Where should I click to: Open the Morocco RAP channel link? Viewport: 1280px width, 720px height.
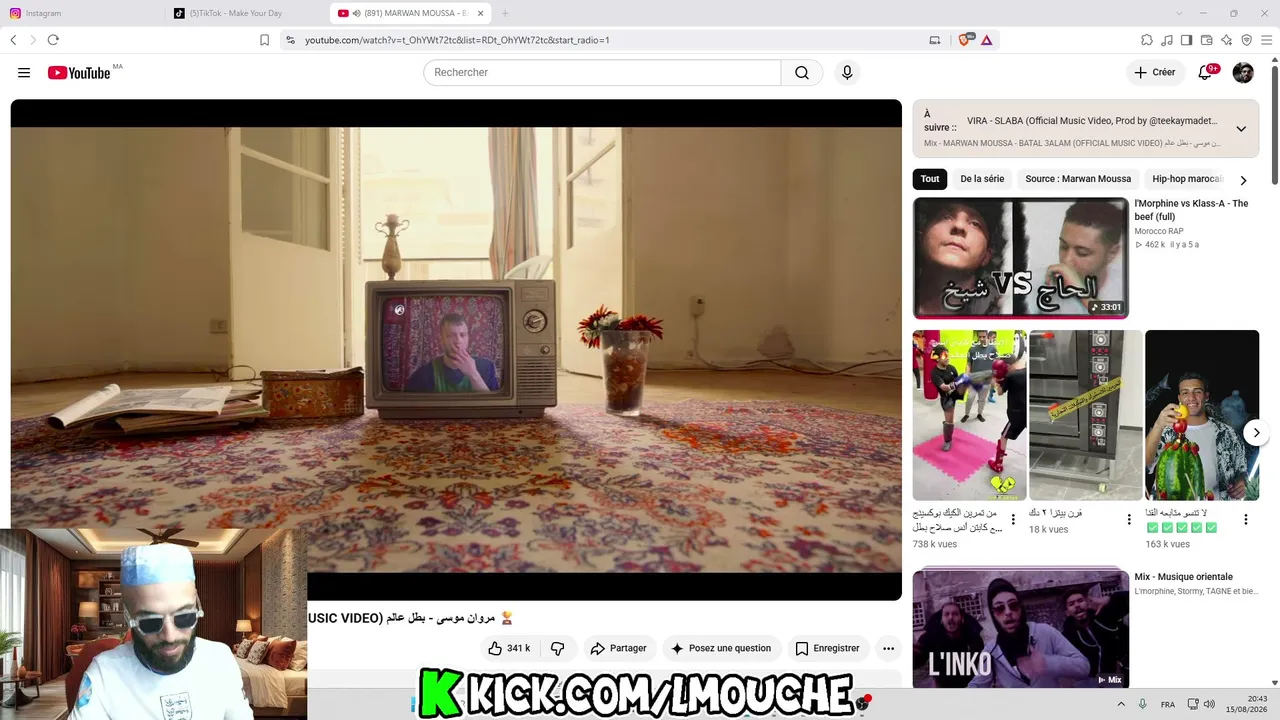pyautogui.click(x=1159, y=231)
